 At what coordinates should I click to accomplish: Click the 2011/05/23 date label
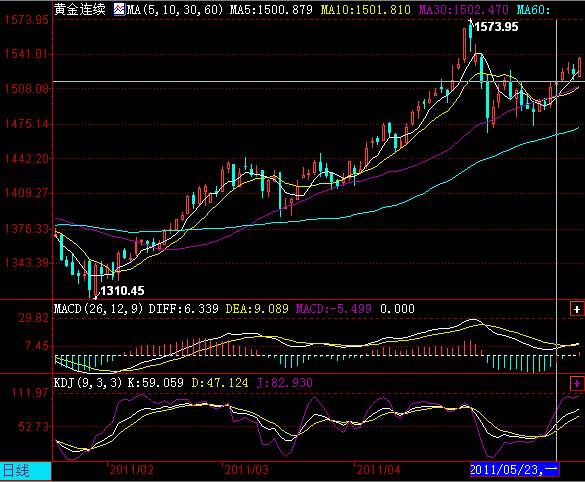click(515, 470)
